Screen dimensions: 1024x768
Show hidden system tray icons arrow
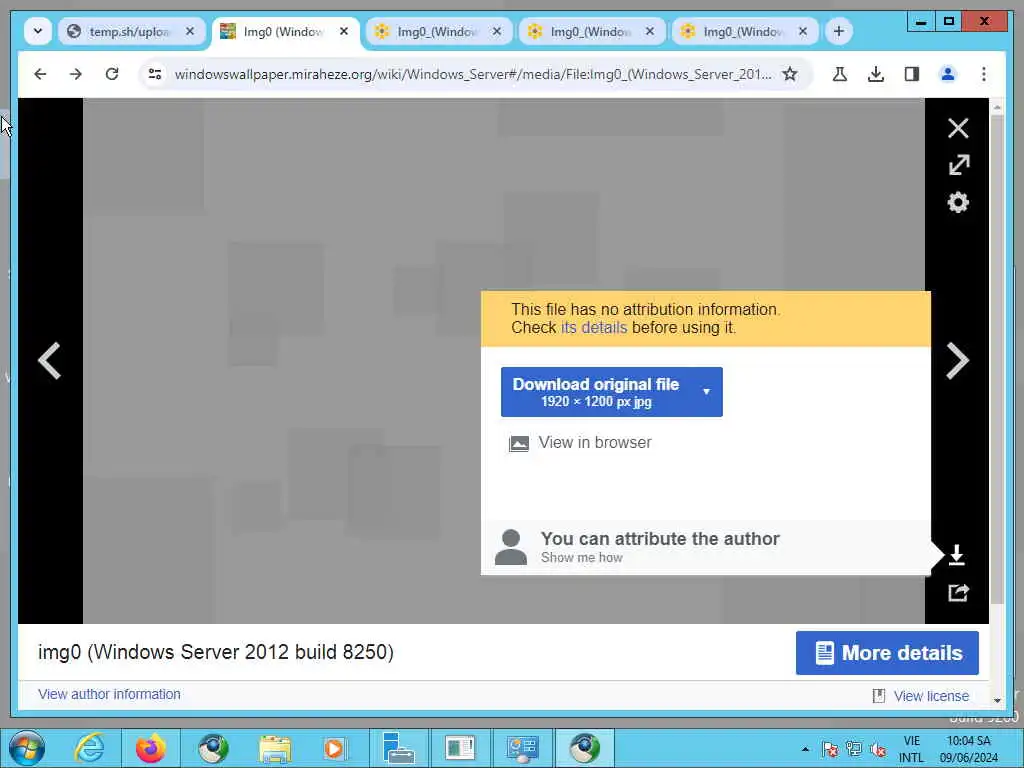pos(805,749)
